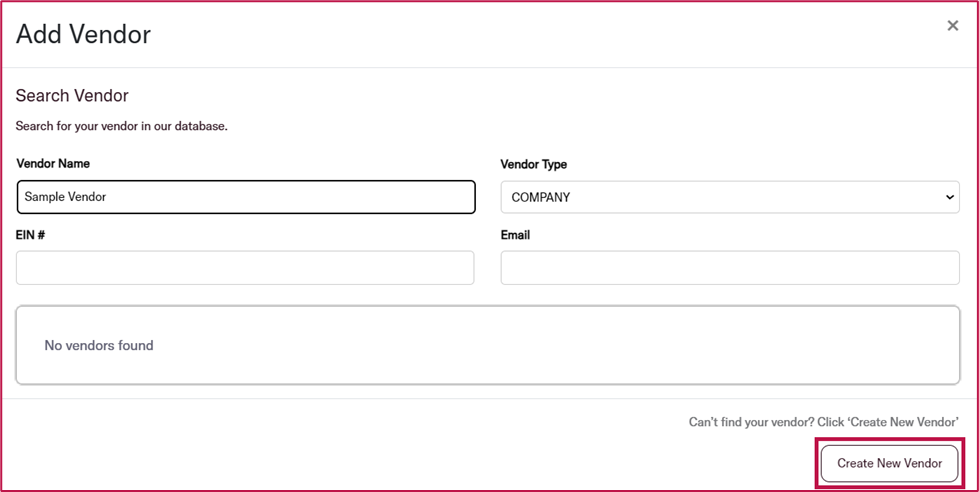979x492 pixels.
Task: Click the Add Vendor dialog title
Action: [x=83, y=34]
